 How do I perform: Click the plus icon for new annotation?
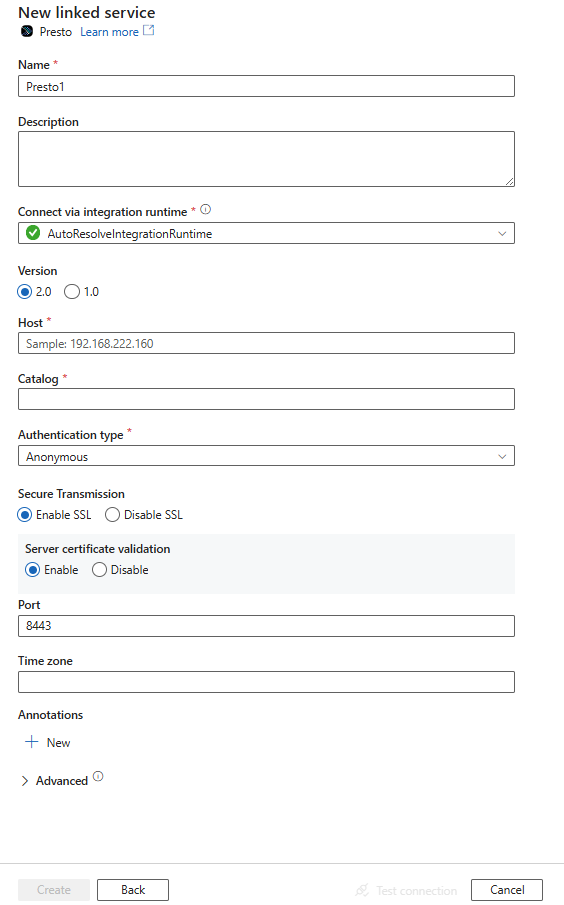pos(32,742)
